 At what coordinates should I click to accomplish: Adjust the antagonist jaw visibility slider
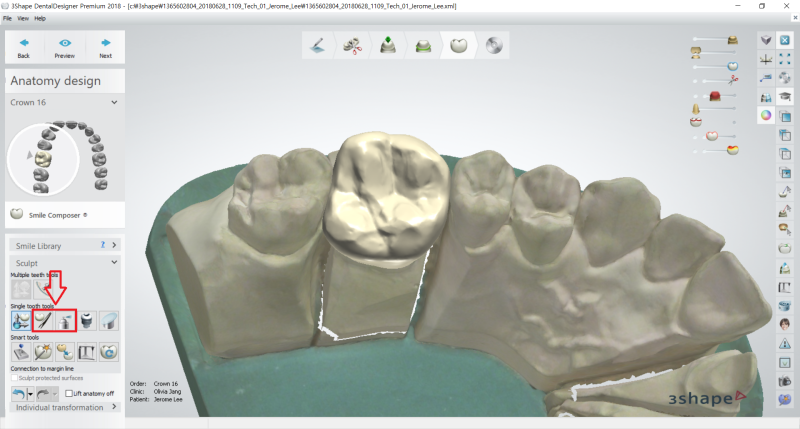pos(695,52)
